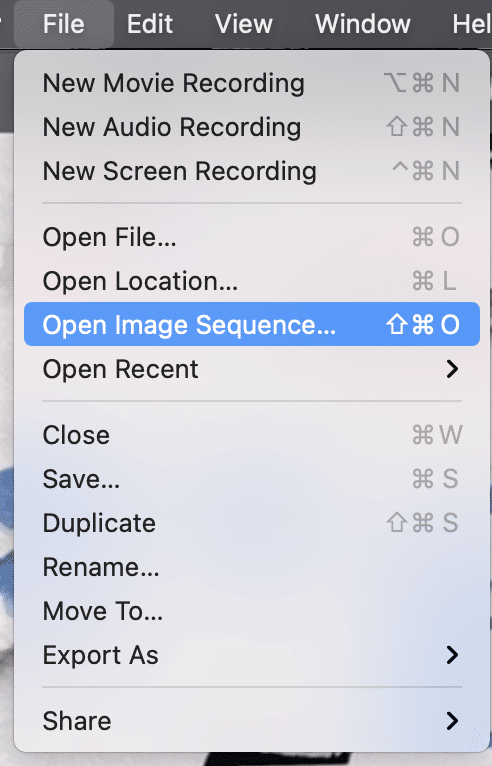
Task: Open the Window menu
Action: point(363,23)
